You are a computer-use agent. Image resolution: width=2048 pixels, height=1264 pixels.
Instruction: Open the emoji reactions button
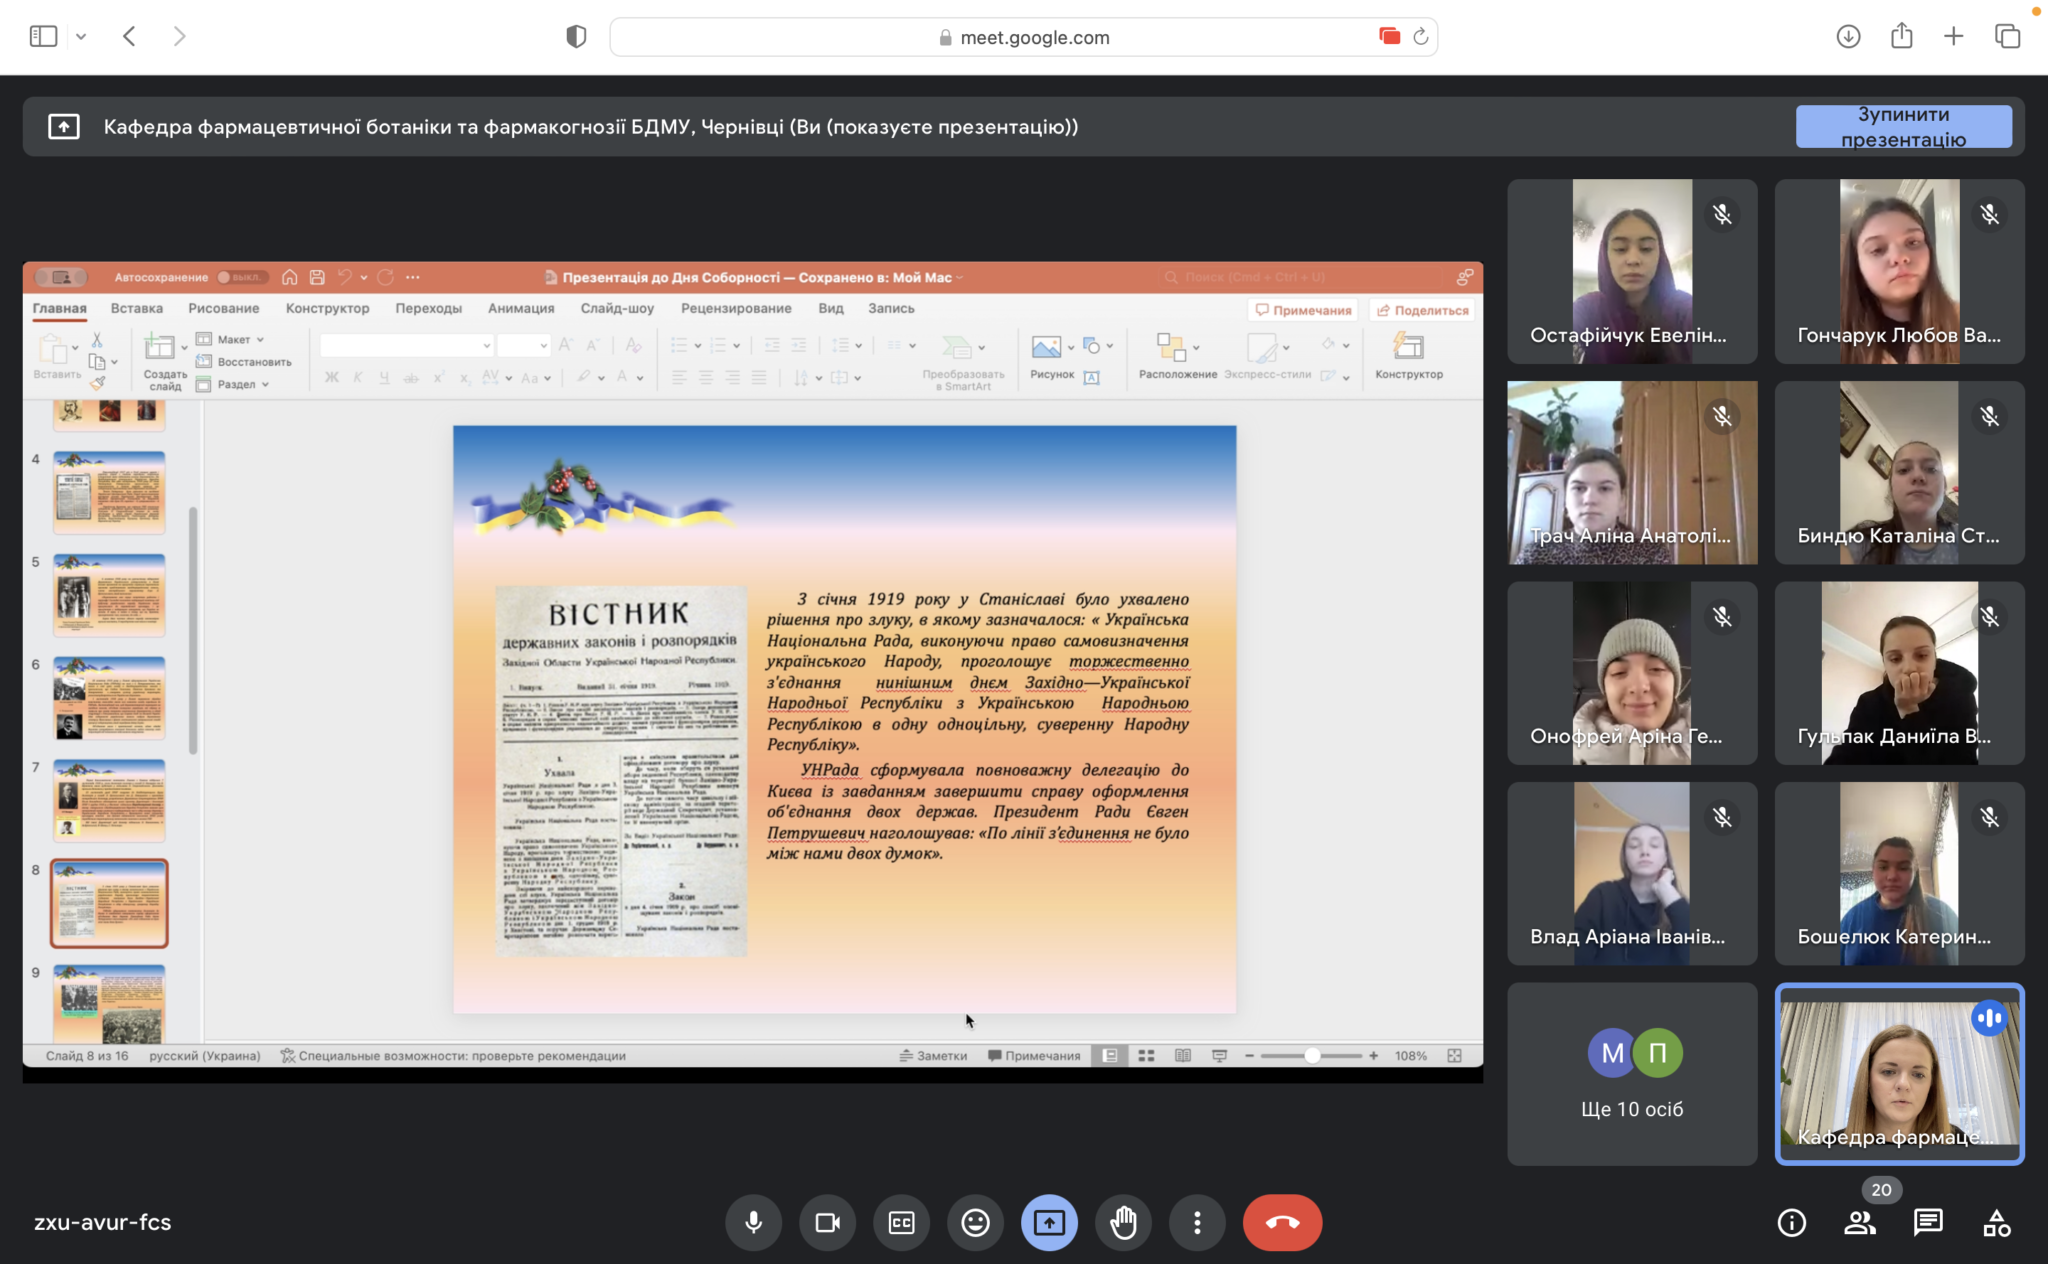tap(975, 1222)
